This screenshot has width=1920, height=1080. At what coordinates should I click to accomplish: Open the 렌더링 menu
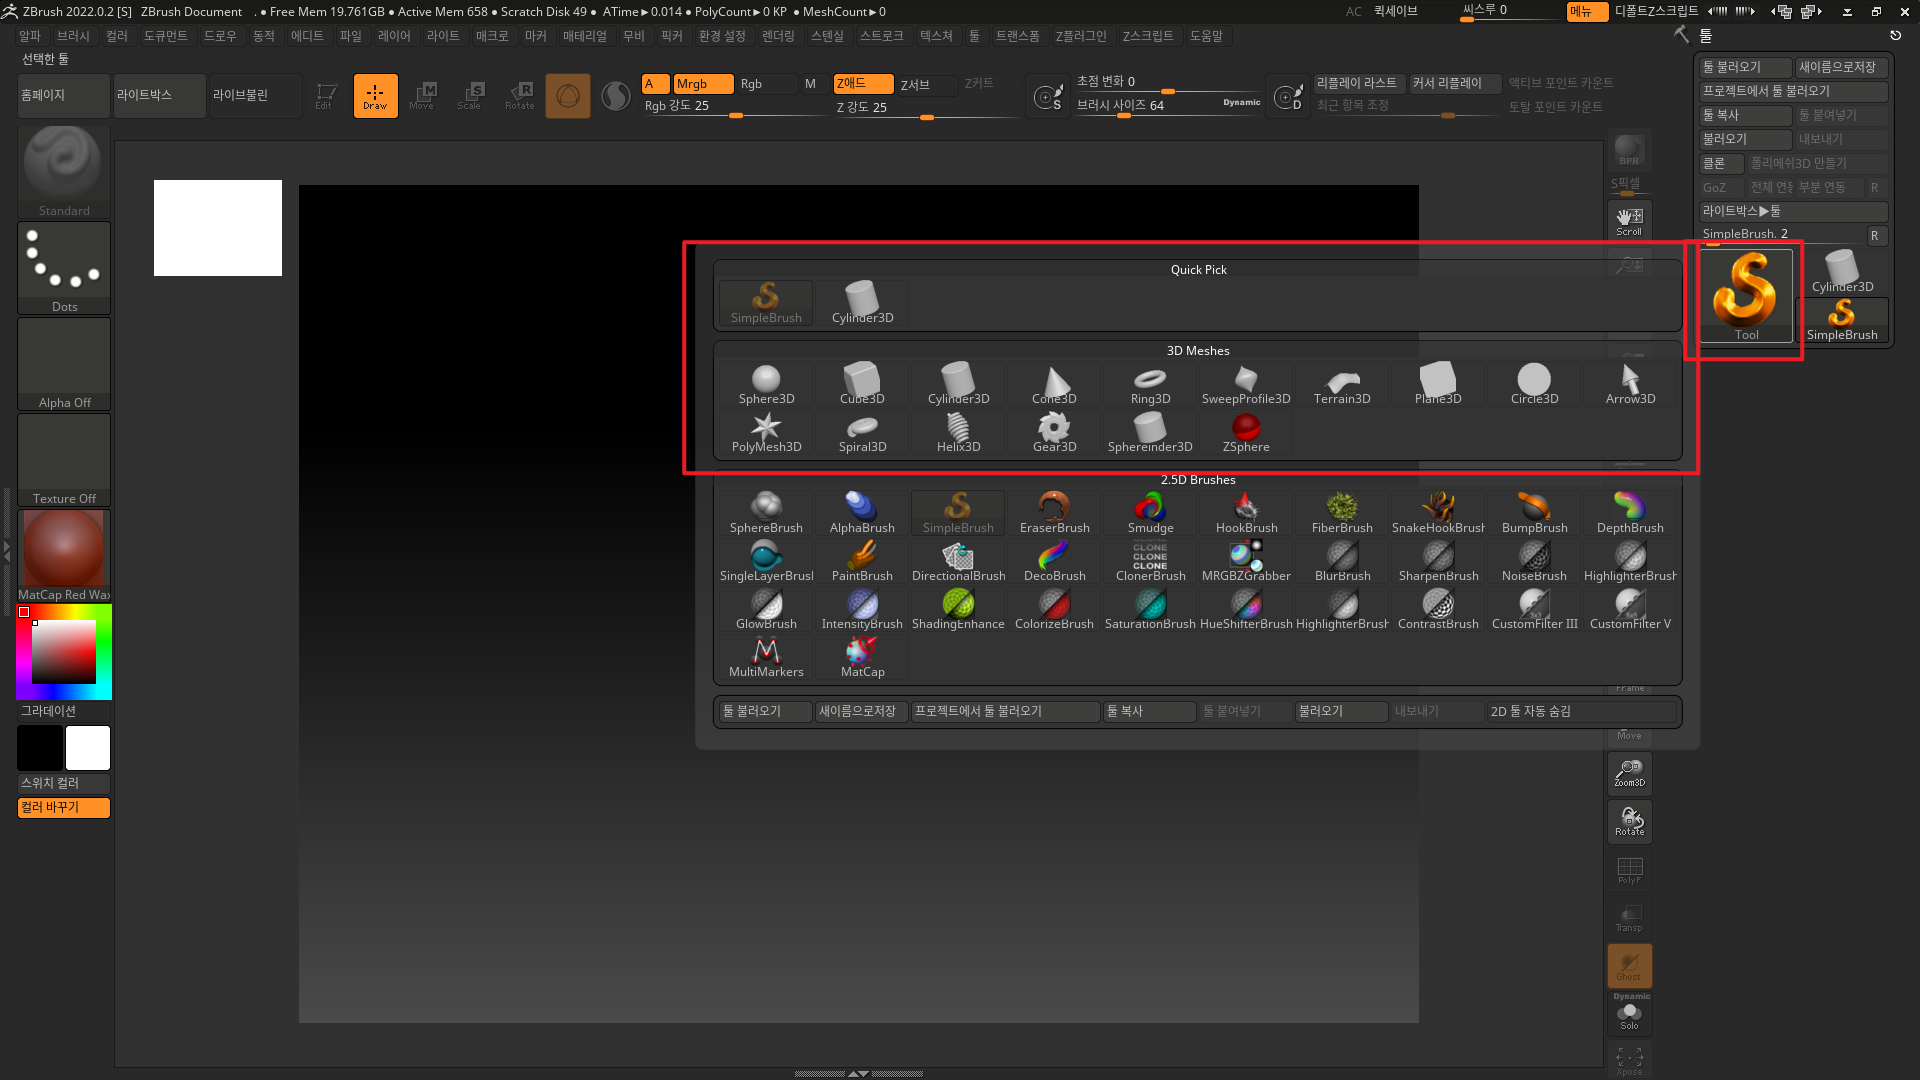pos(778,36)
